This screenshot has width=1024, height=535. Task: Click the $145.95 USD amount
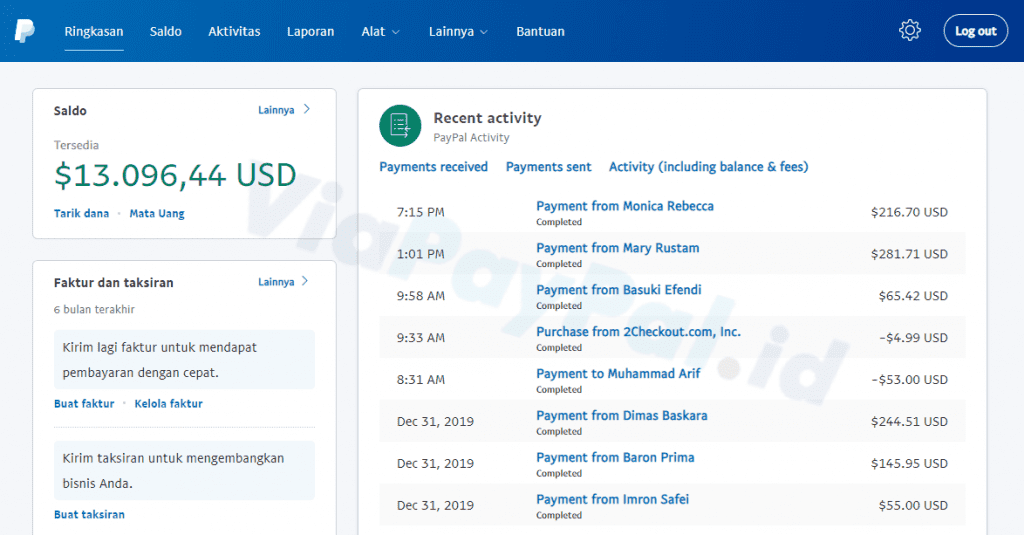coord(909,463)
